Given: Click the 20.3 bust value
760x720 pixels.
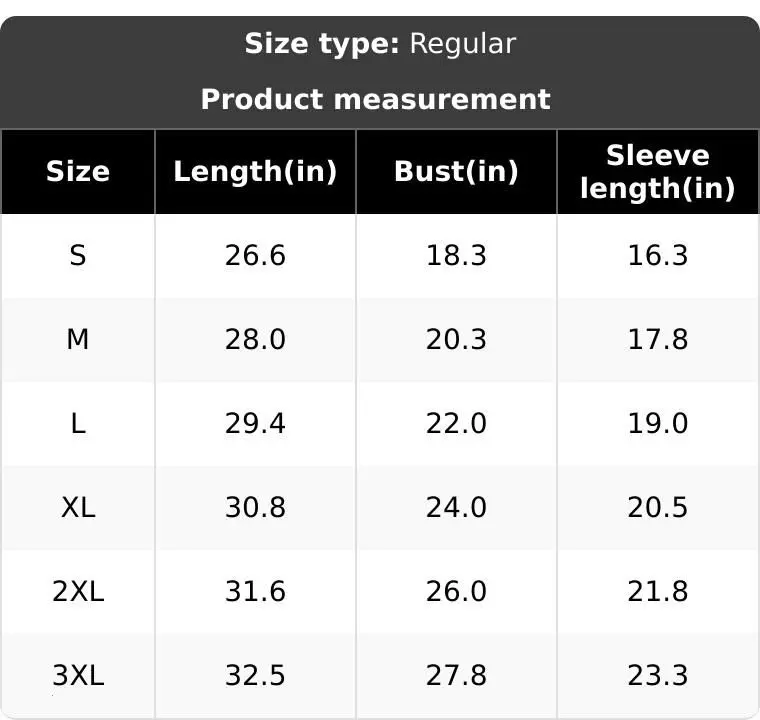Looking at the screenshot, I should (x=456, y=340).
